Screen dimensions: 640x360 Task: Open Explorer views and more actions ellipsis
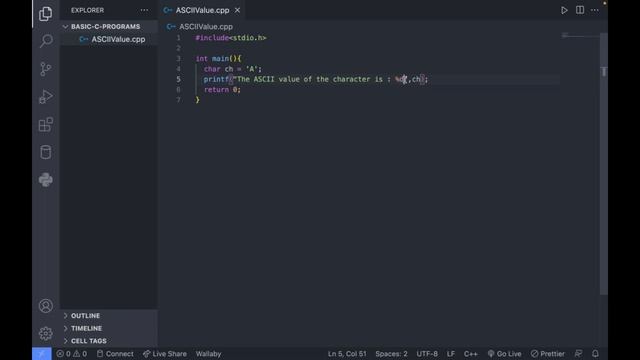pos(144,10)
